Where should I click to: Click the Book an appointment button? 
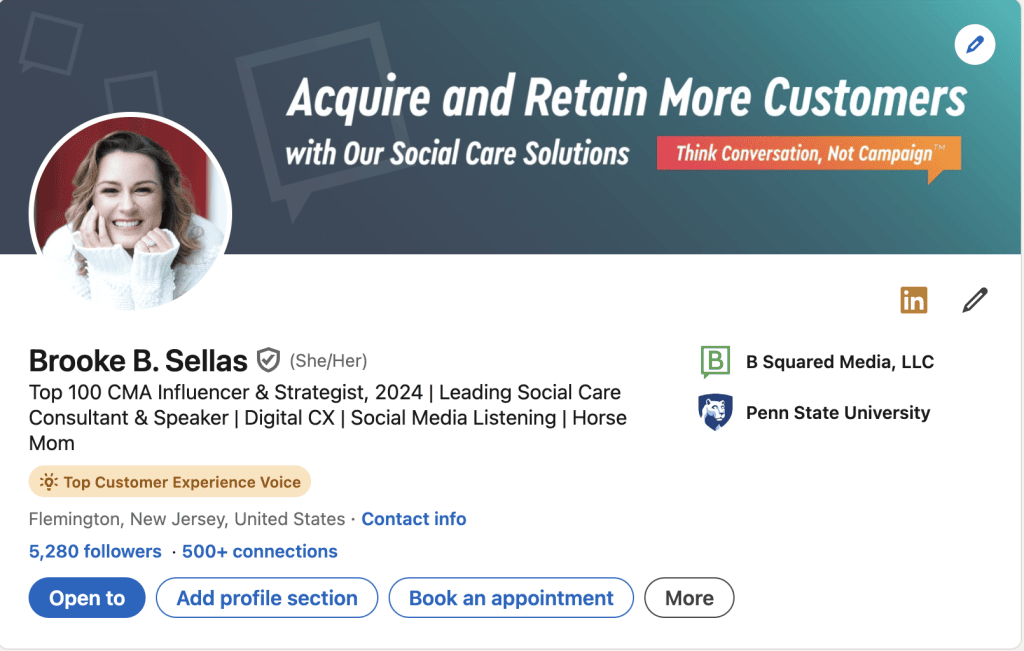(510, 597)
